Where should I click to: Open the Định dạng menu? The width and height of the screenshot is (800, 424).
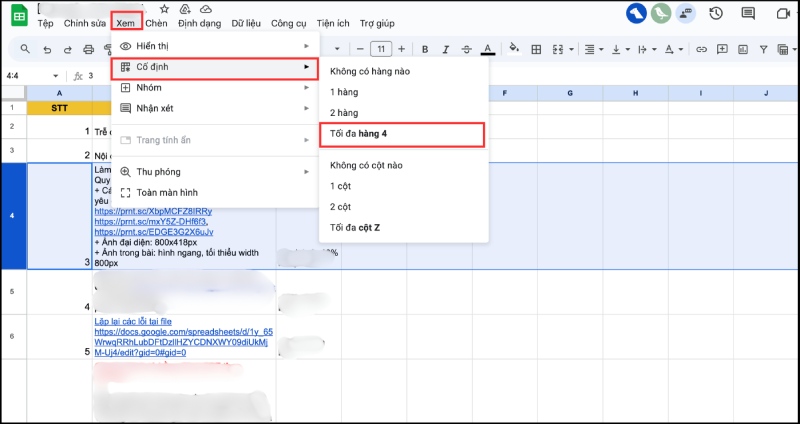click(x=199, y=23)
